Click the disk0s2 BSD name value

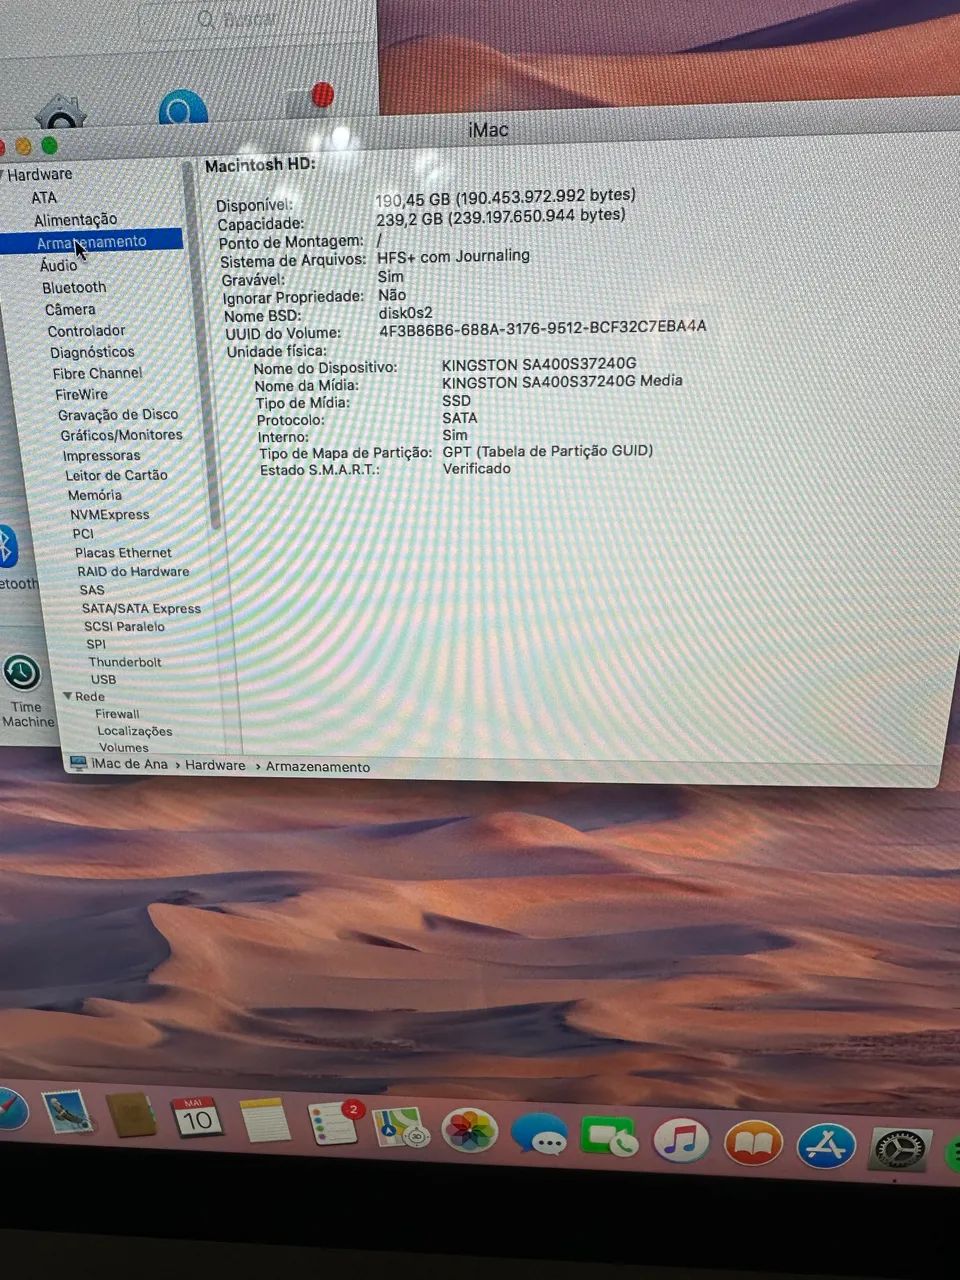click(x=406, y=313)
